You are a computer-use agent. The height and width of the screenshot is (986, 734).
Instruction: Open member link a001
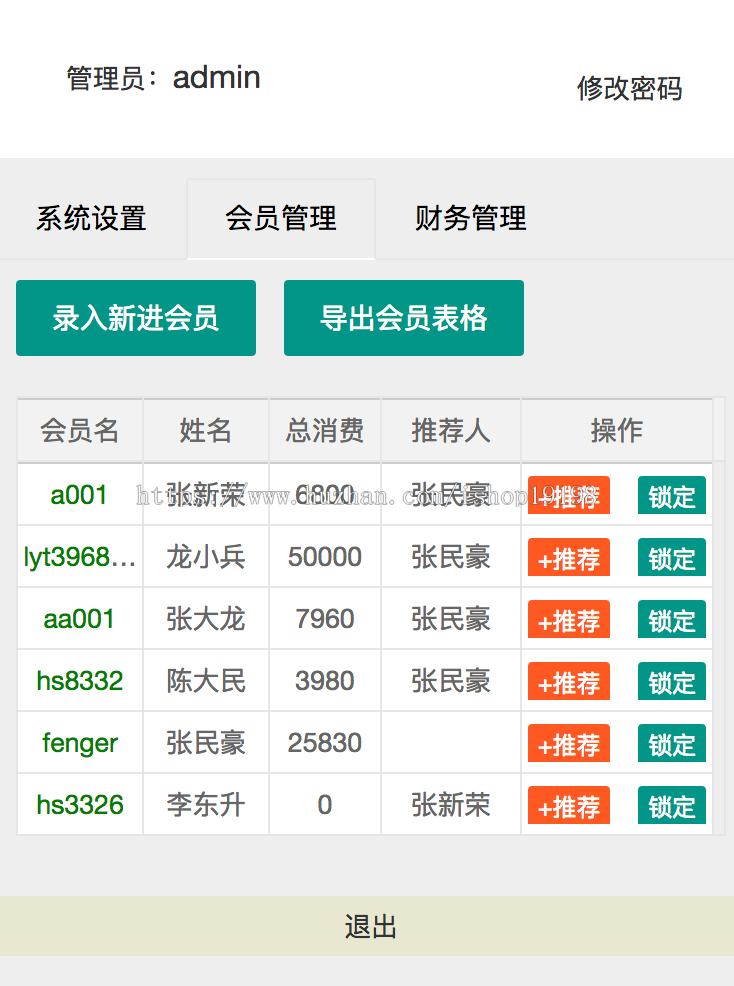point(79,495)
